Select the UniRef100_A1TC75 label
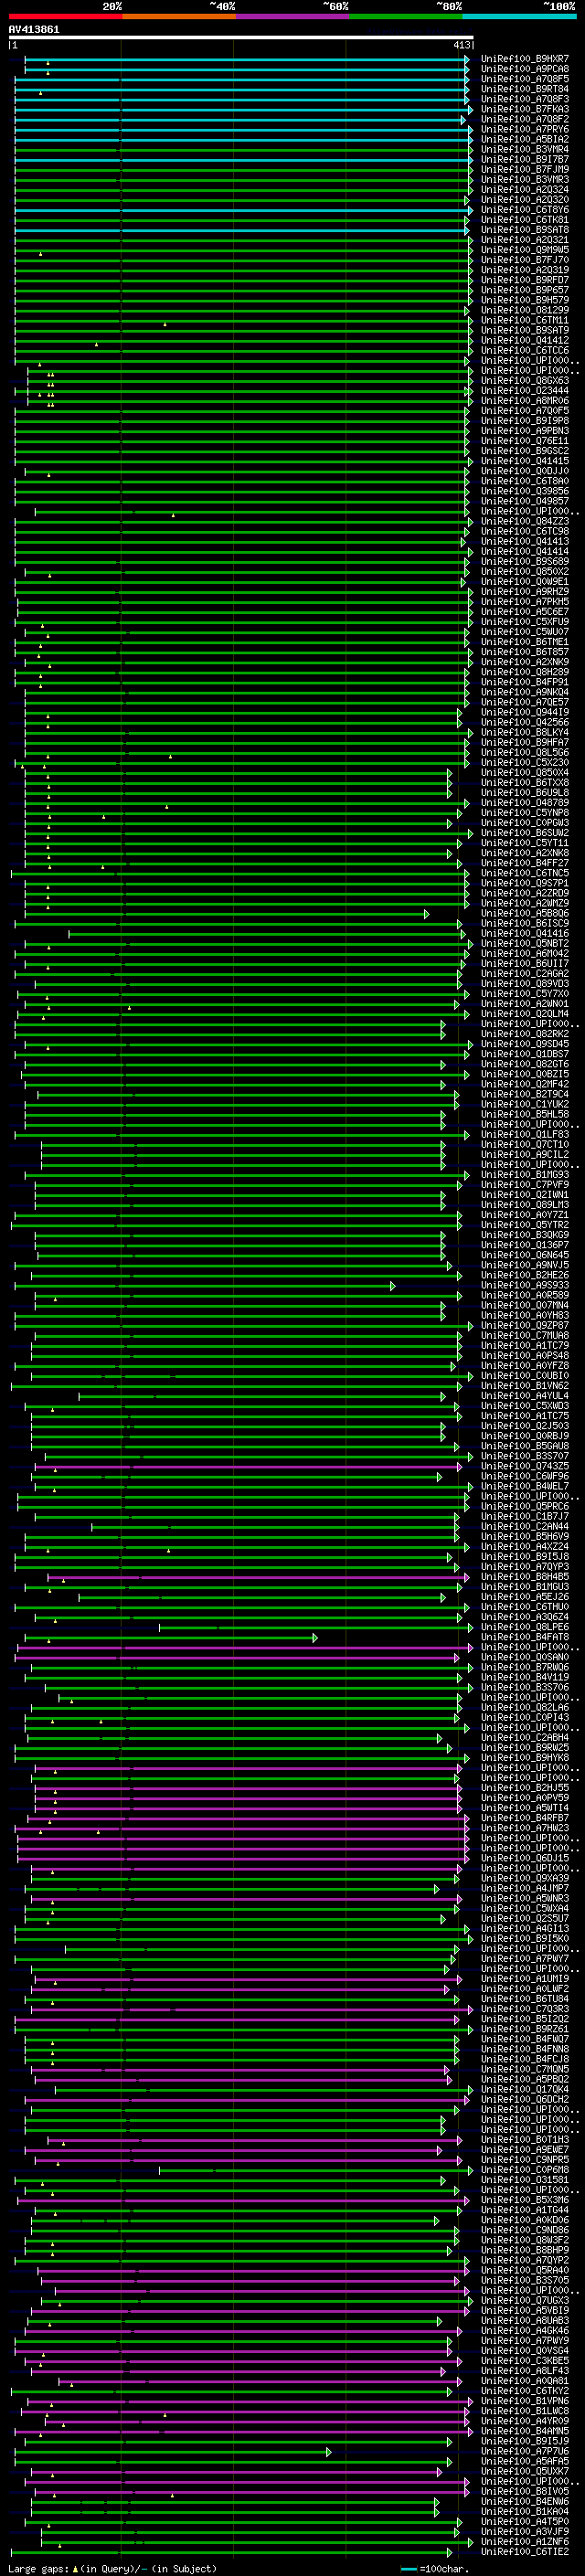The width and height of the screenshot is (585, 2576). (x=525, y=1416)
